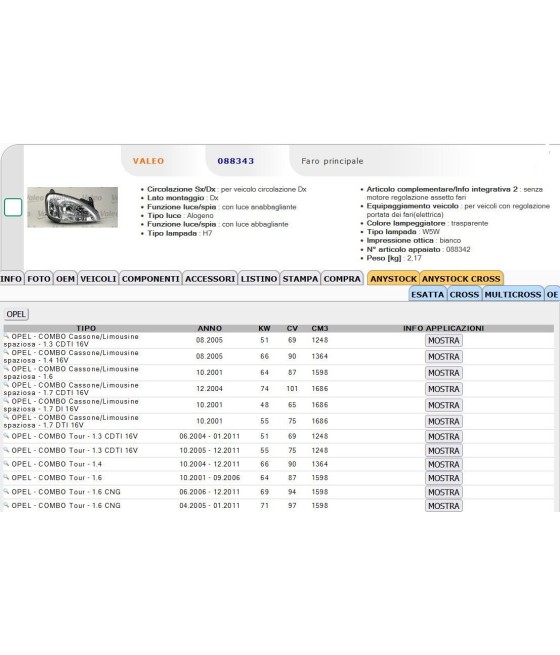Click the INFO APPLICAZIONI column header
This screenshot has width=560, height=655.
click(x=443, y=328)
